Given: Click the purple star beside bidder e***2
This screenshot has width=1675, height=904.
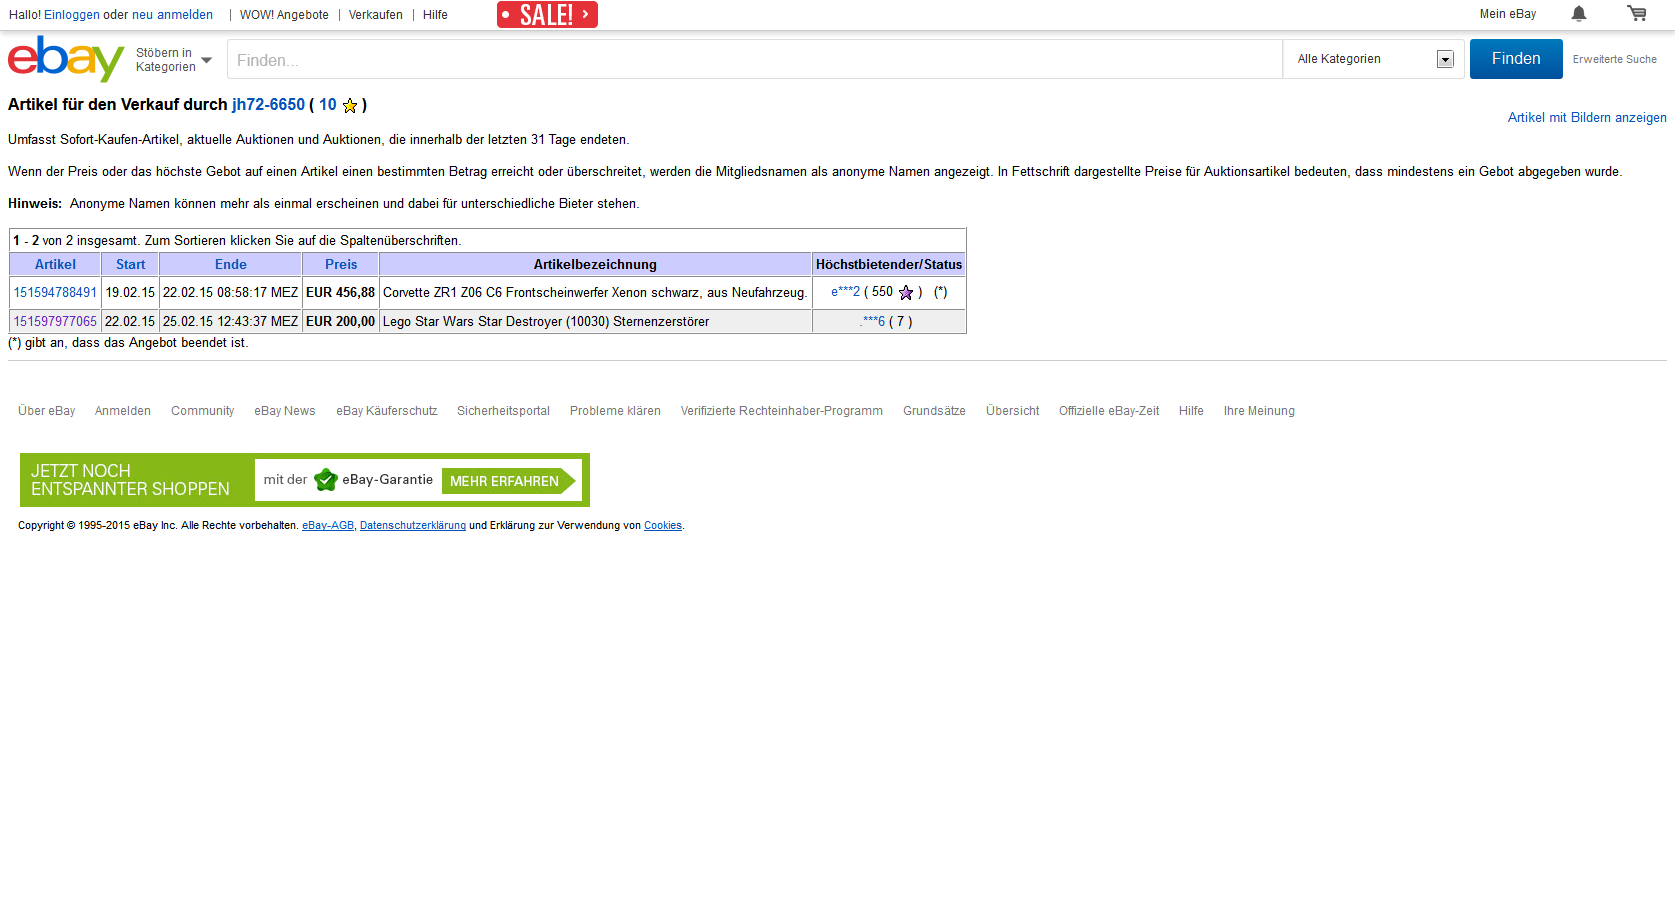Looking at the screenshot, I should (x=906, y=292).
